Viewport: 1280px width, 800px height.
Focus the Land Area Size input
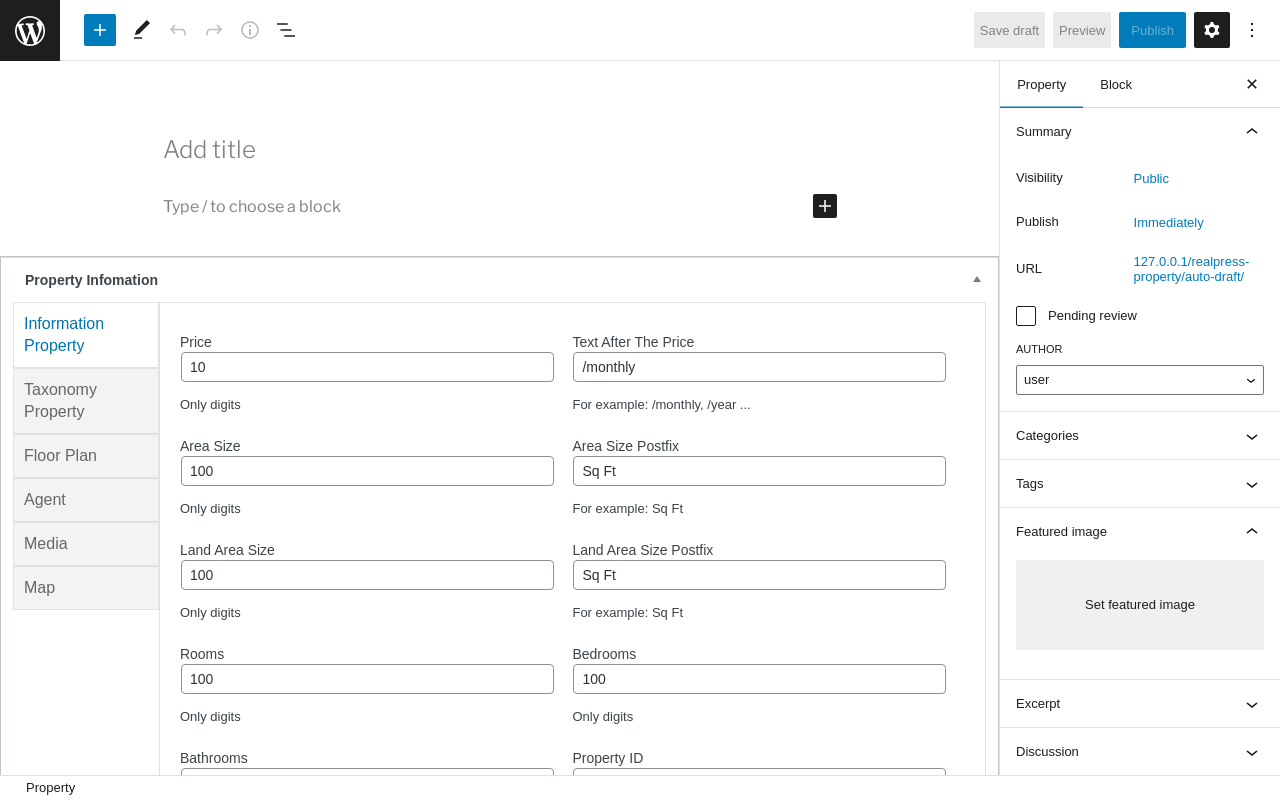[x=367, y=575]
